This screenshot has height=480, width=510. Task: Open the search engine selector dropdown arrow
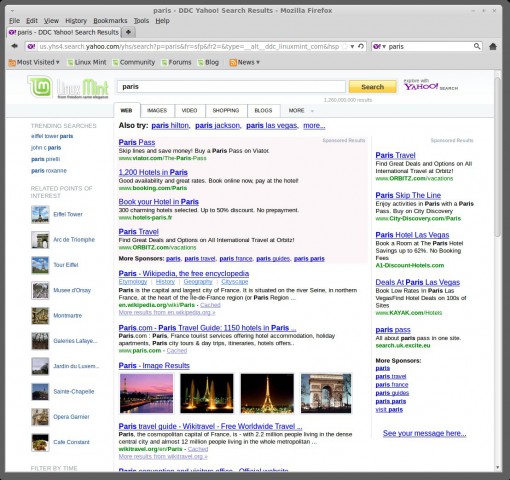(384, 47)
